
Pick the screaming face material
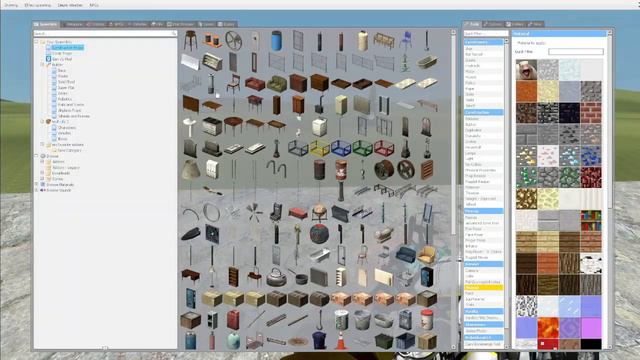tap(526, 69)
